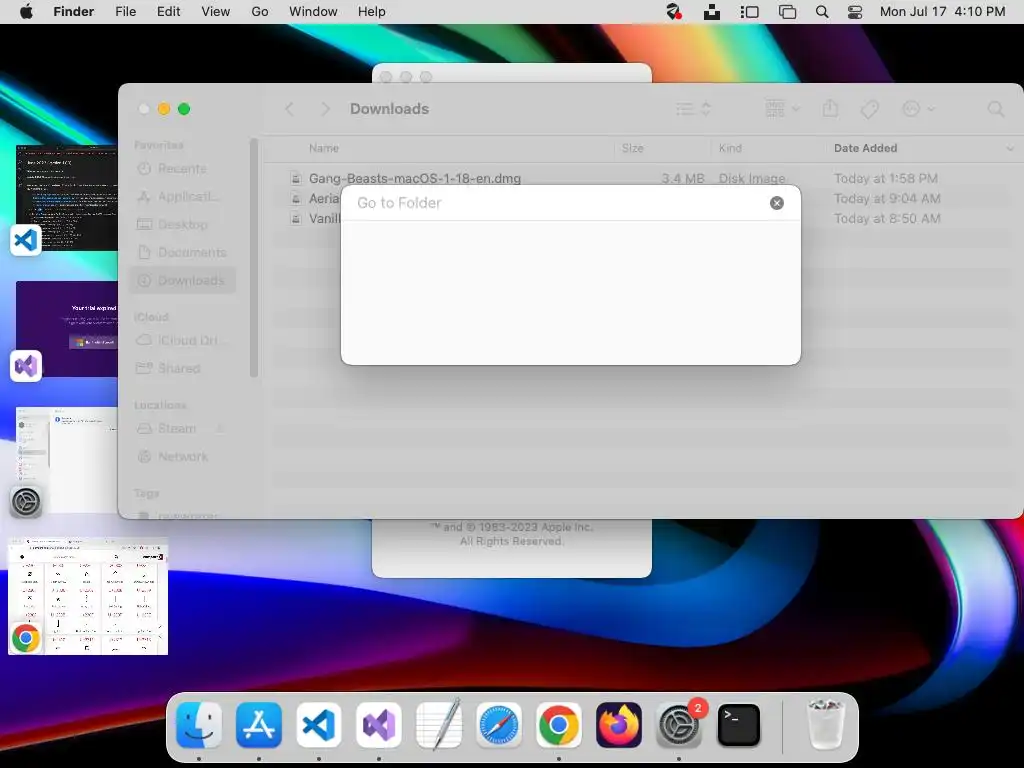Viewport: 1024px width, 768px height.
Task: Click the Stage Manager menu bar icon
Action: (749, 12)
